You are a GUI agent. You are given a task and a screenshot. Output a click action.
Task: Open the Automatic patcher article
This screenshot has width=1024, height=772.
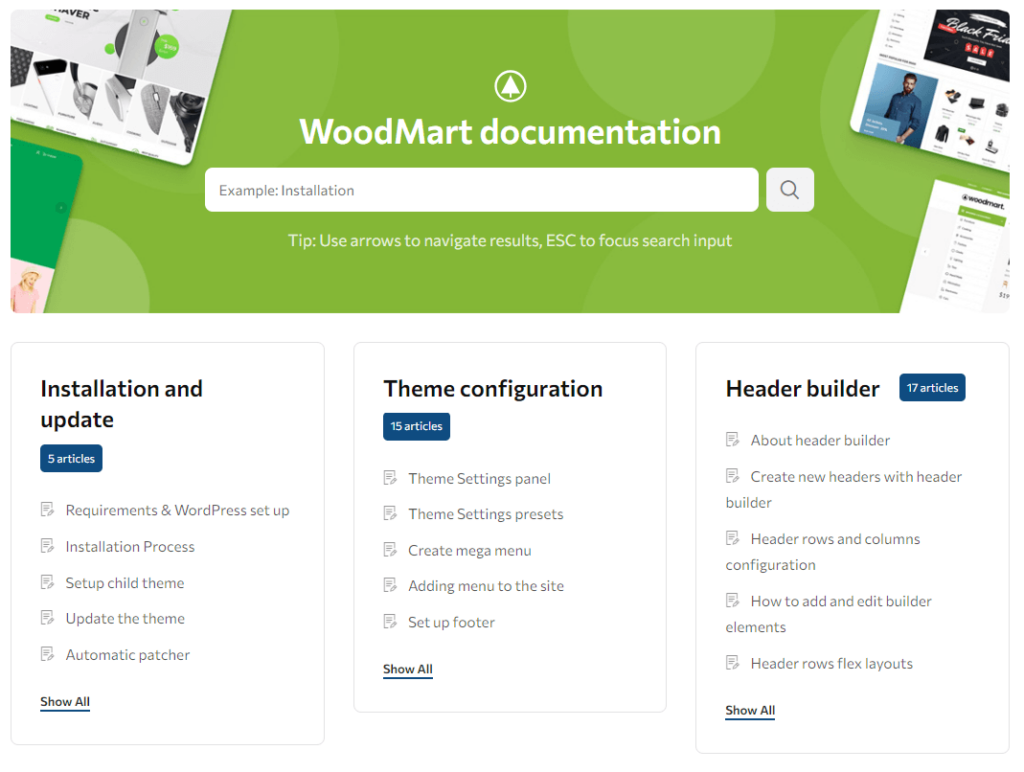[x=127, y=654]
